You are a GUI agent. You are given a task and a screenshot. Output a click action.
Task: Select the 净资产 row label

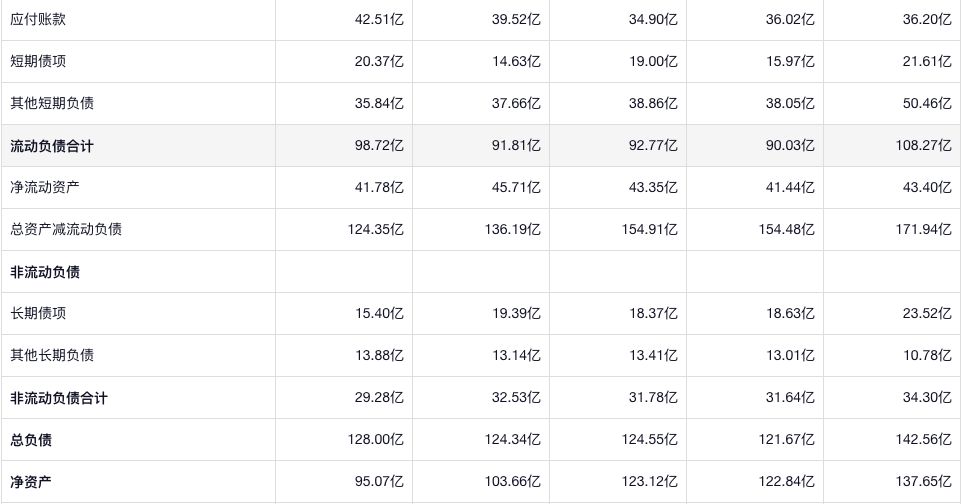pos(31,482)
